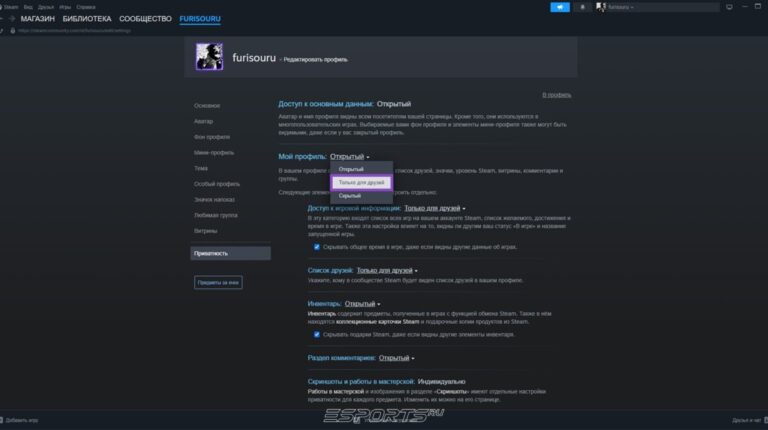The width and height of the screenshot is (768, 430).
Task: Toggle hide total playtime checkbox
Action: 317,246
